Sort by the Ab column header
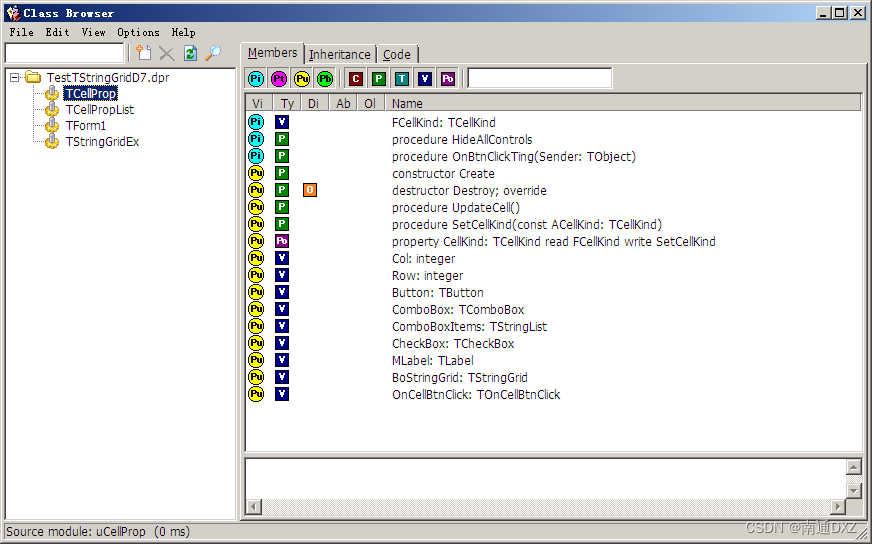This screenshot has height=544, width=872. 343,103
